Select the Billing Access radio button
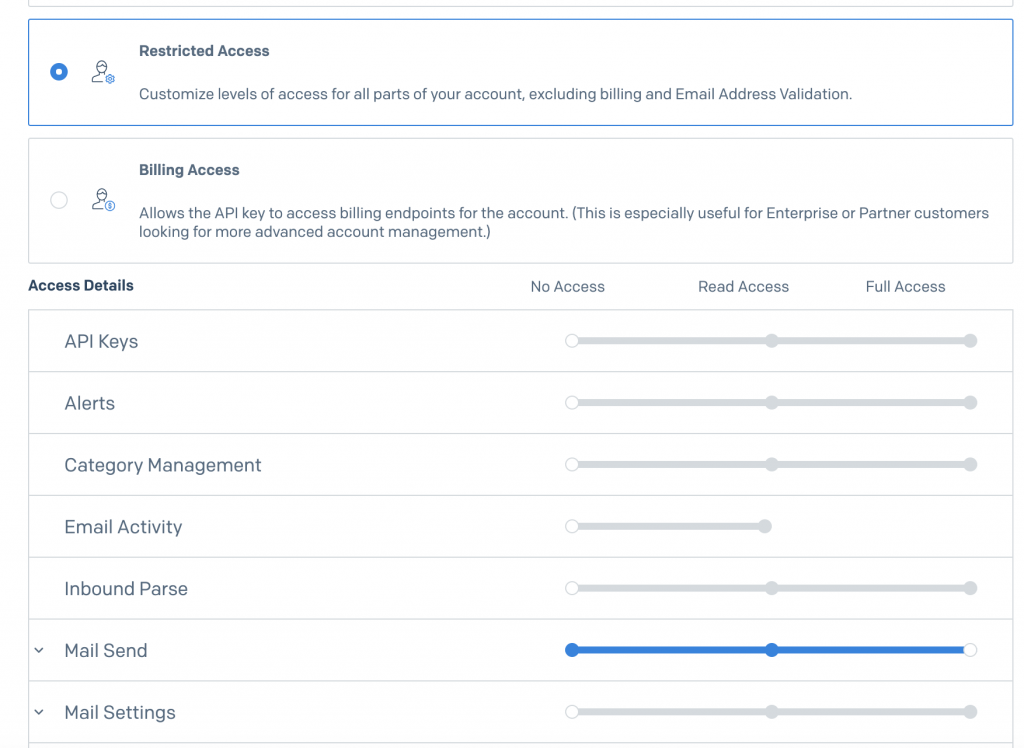Viewport: 1024px width, 748px height. (59, 200)
